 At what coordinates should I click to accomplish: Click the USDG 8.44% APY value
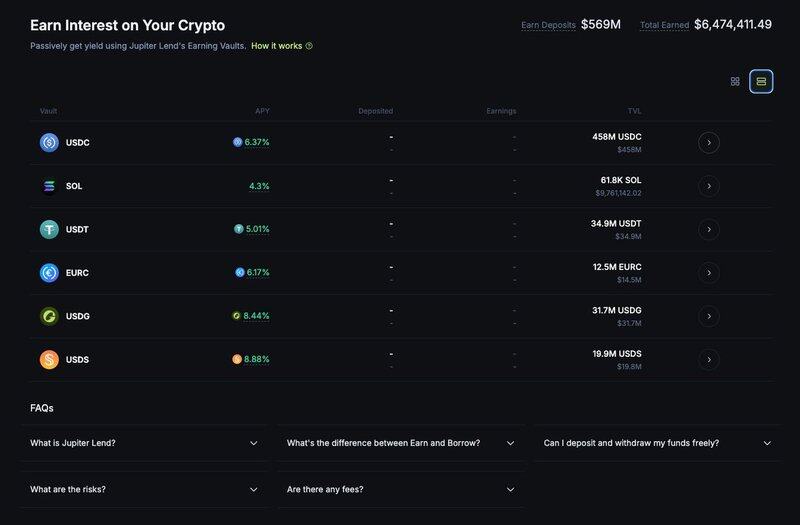point(256,316)
